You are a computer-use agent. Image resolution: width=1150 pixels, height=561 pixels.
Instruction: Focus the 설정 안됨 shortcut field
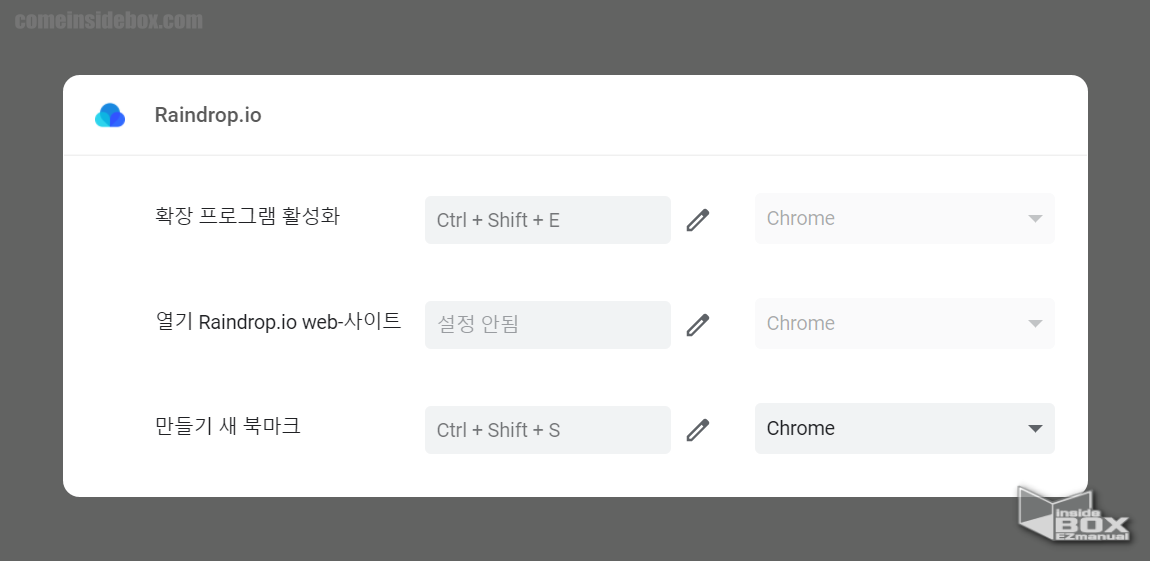[x=547, y=325]
